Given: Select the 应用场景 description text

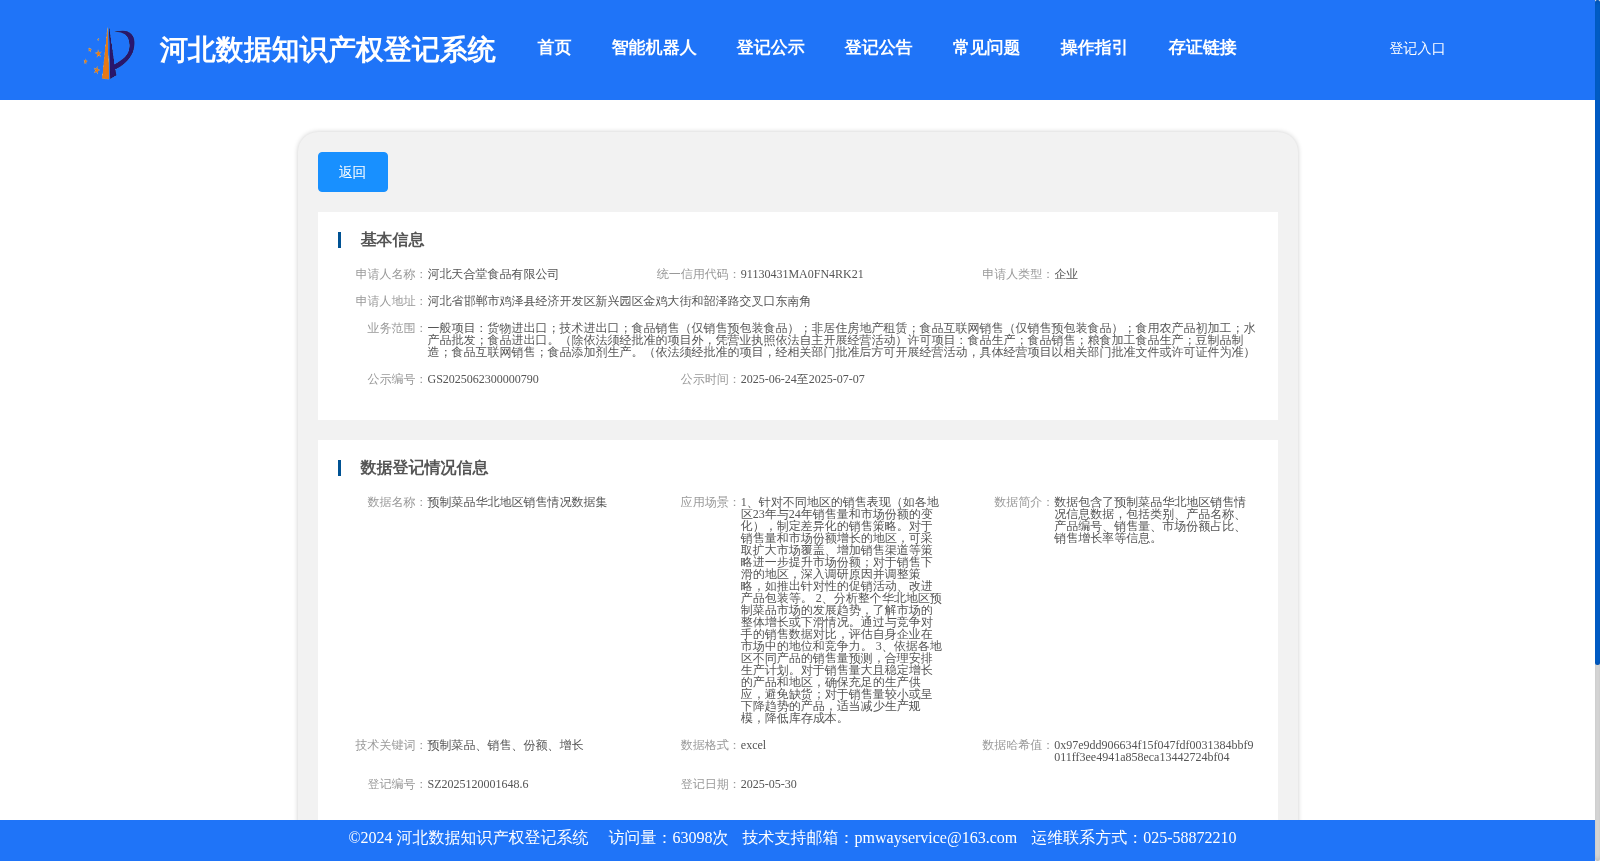Looking at the screenshot, I should (x=841, y=610).
